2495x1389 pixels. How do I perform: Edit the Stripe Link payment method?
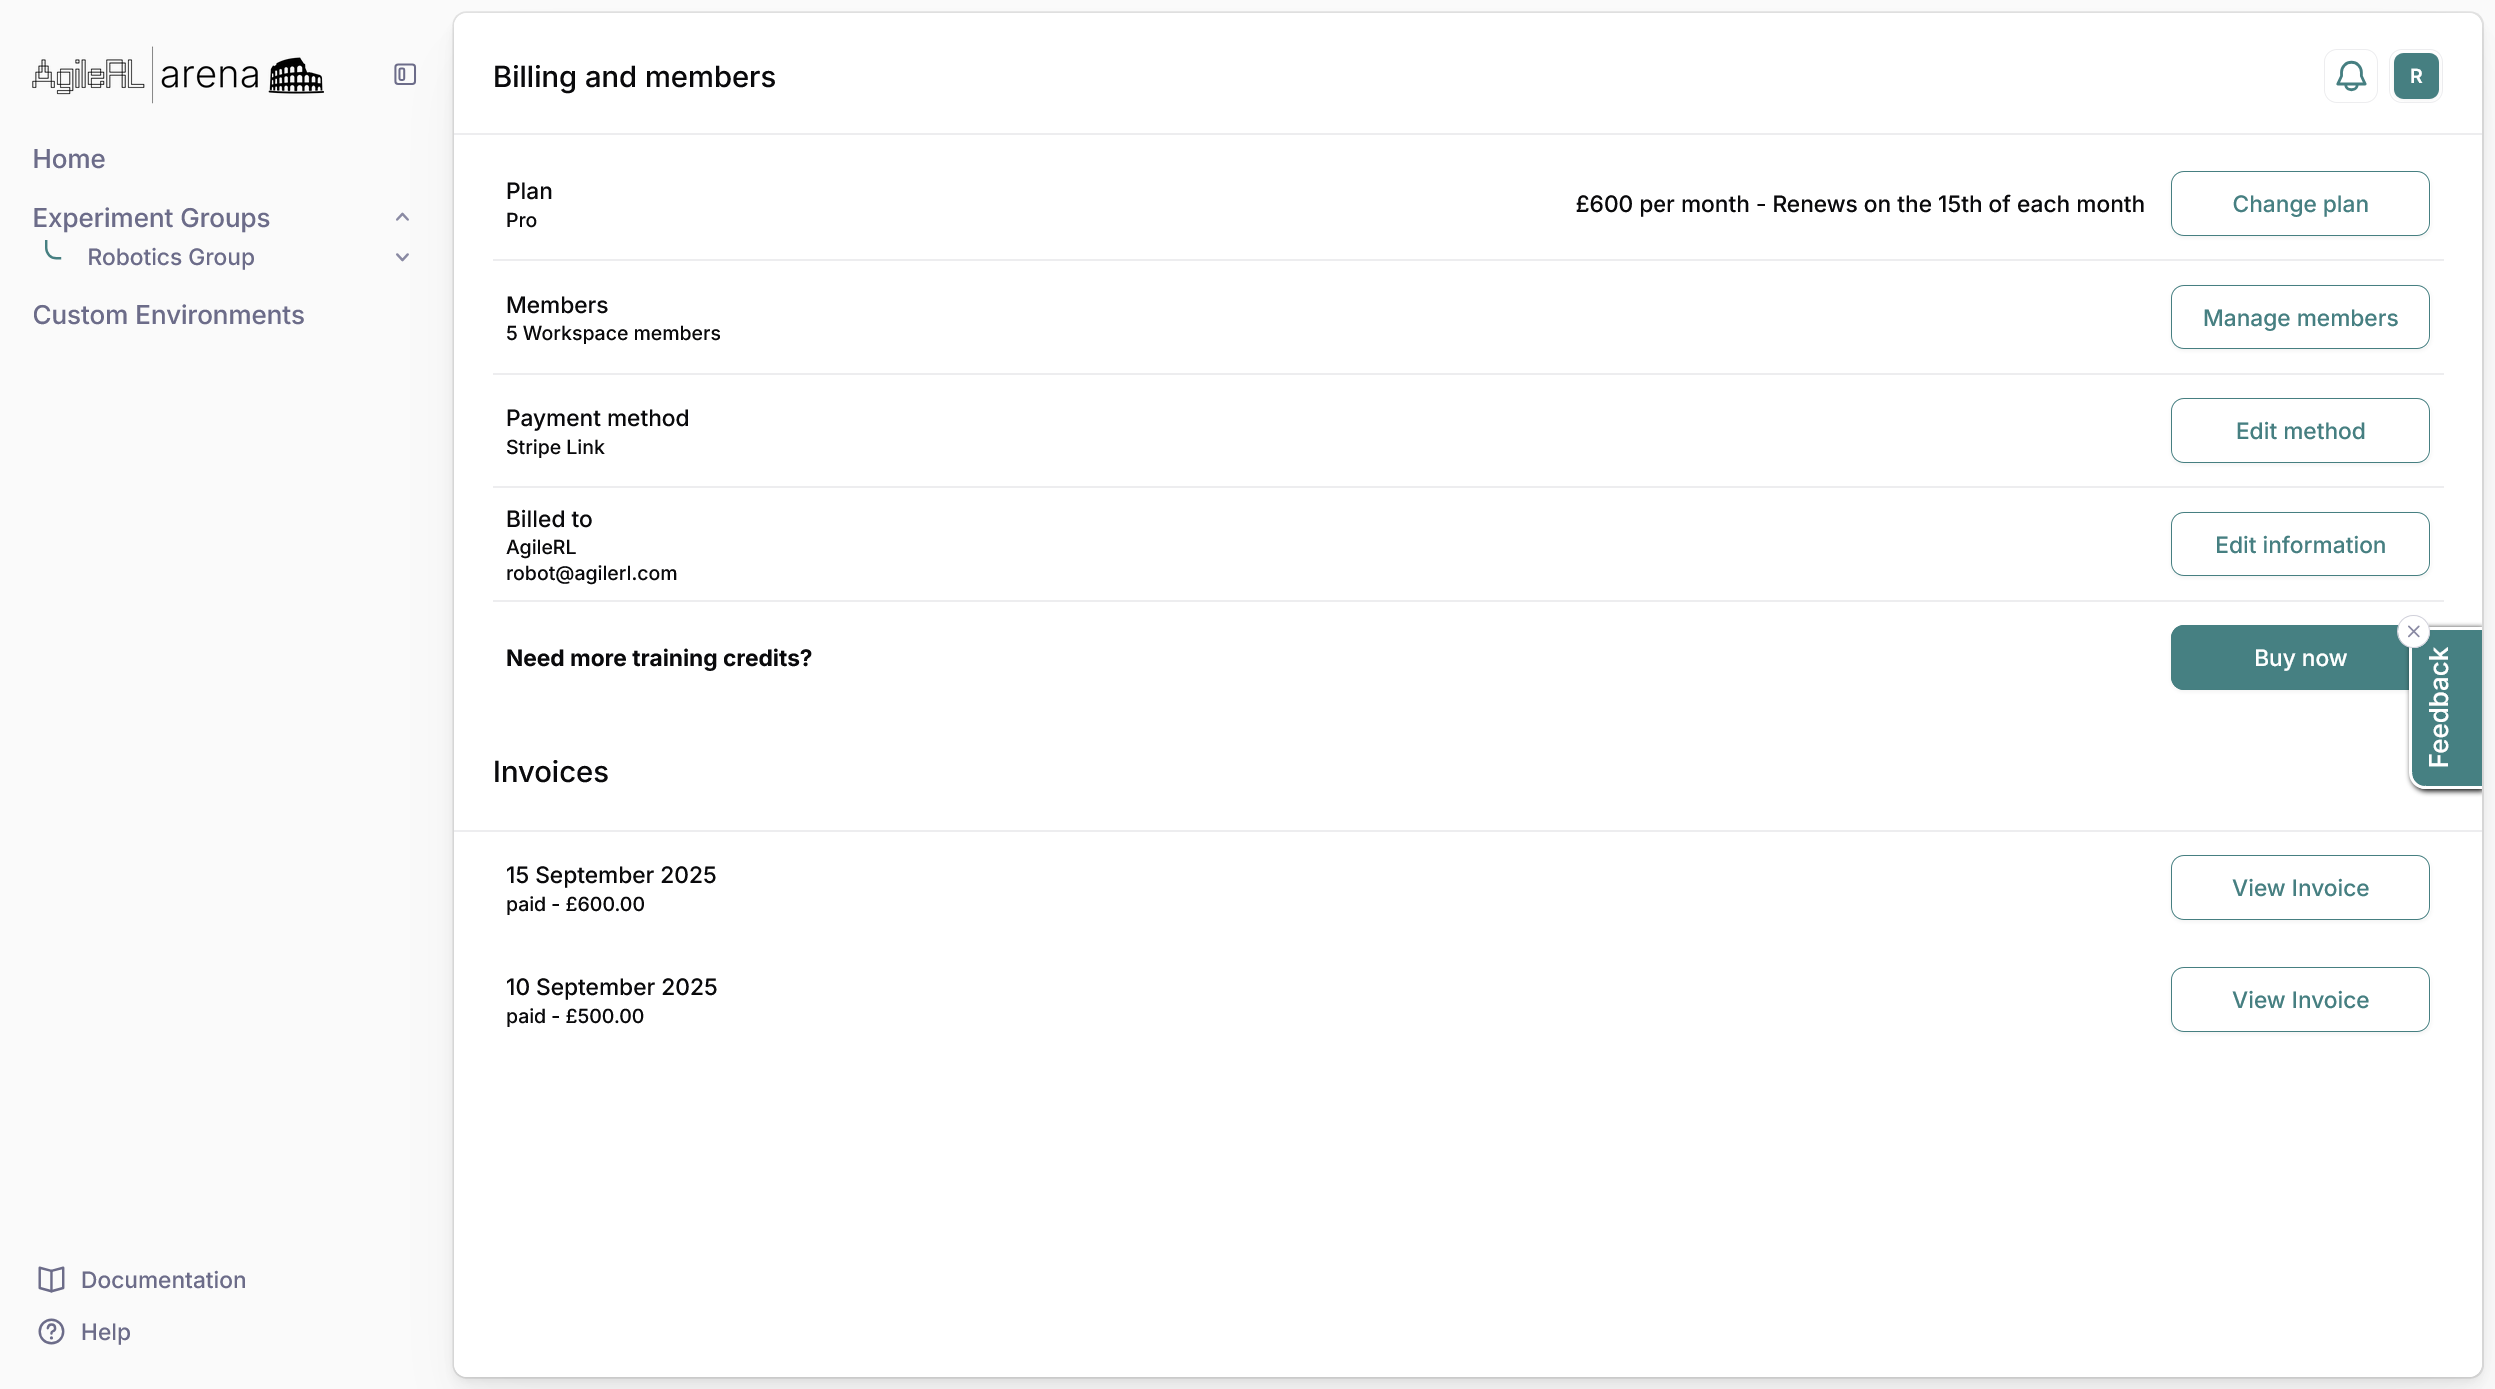[2299, 430]
